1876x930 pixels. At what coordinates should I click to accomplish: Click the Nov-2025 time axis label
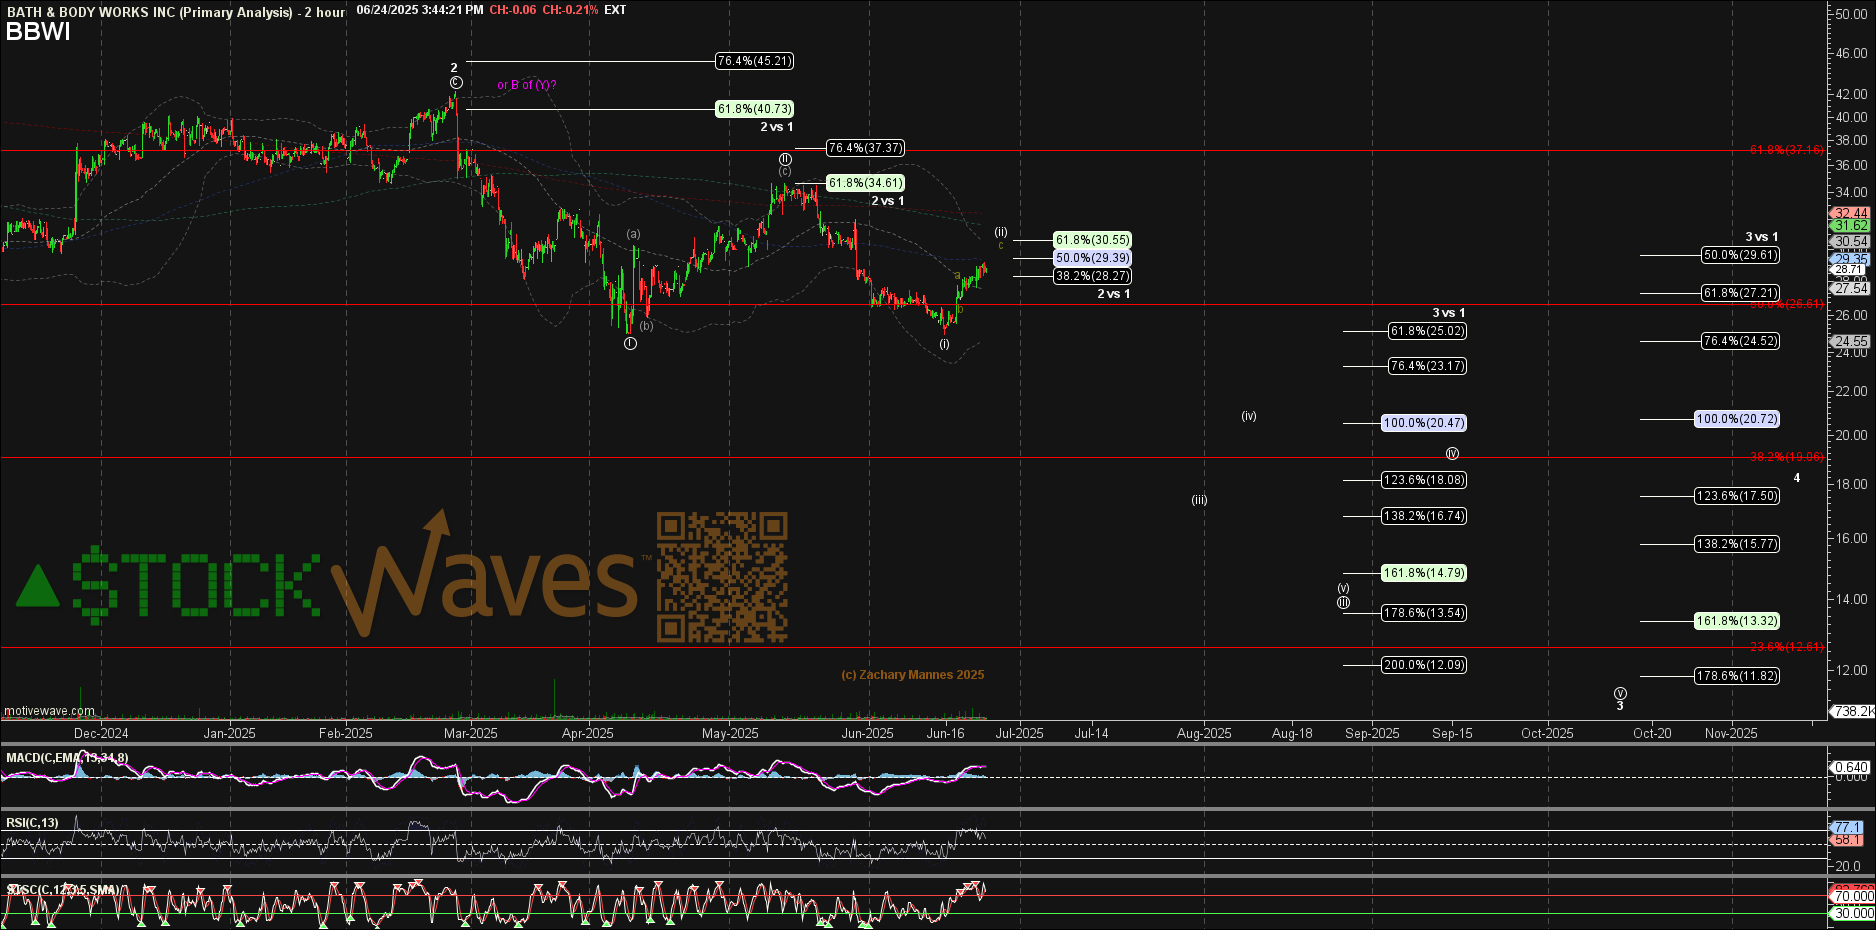pyautogui.click(x=1731, y=733)
